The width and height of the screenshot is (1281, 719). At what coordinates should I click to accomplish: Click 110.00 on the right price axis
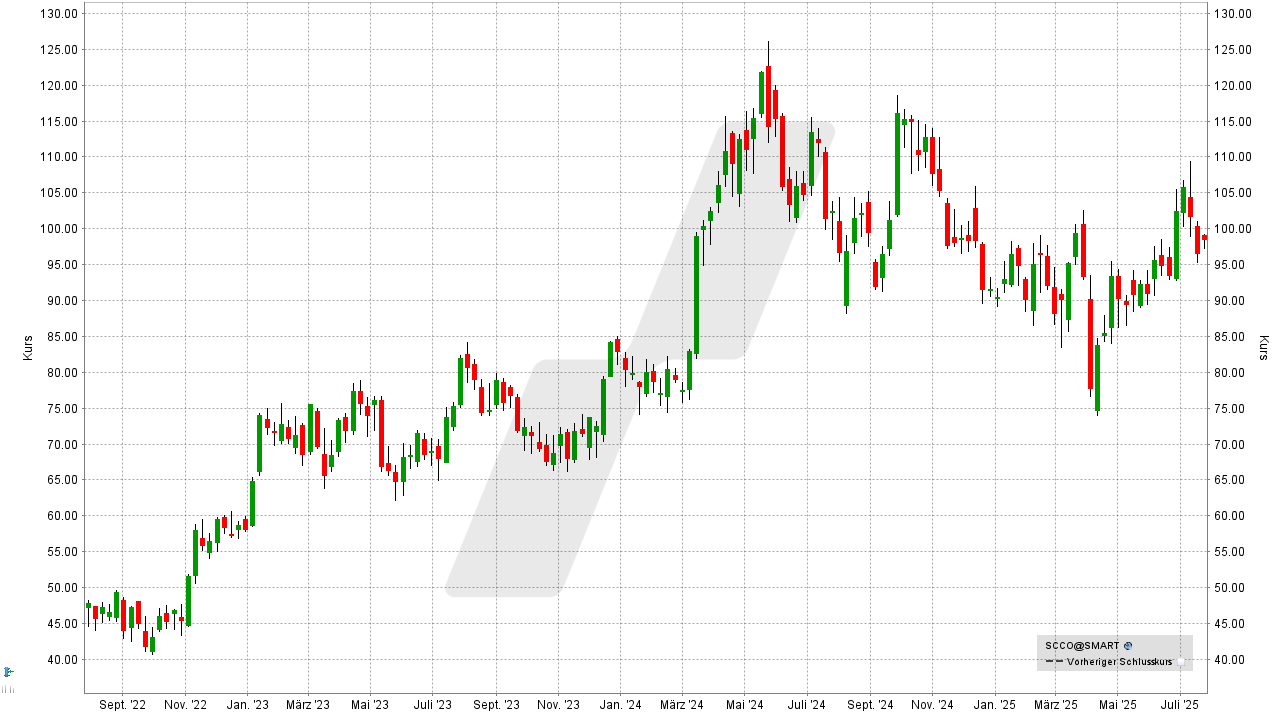click(x=1231, y=157)
